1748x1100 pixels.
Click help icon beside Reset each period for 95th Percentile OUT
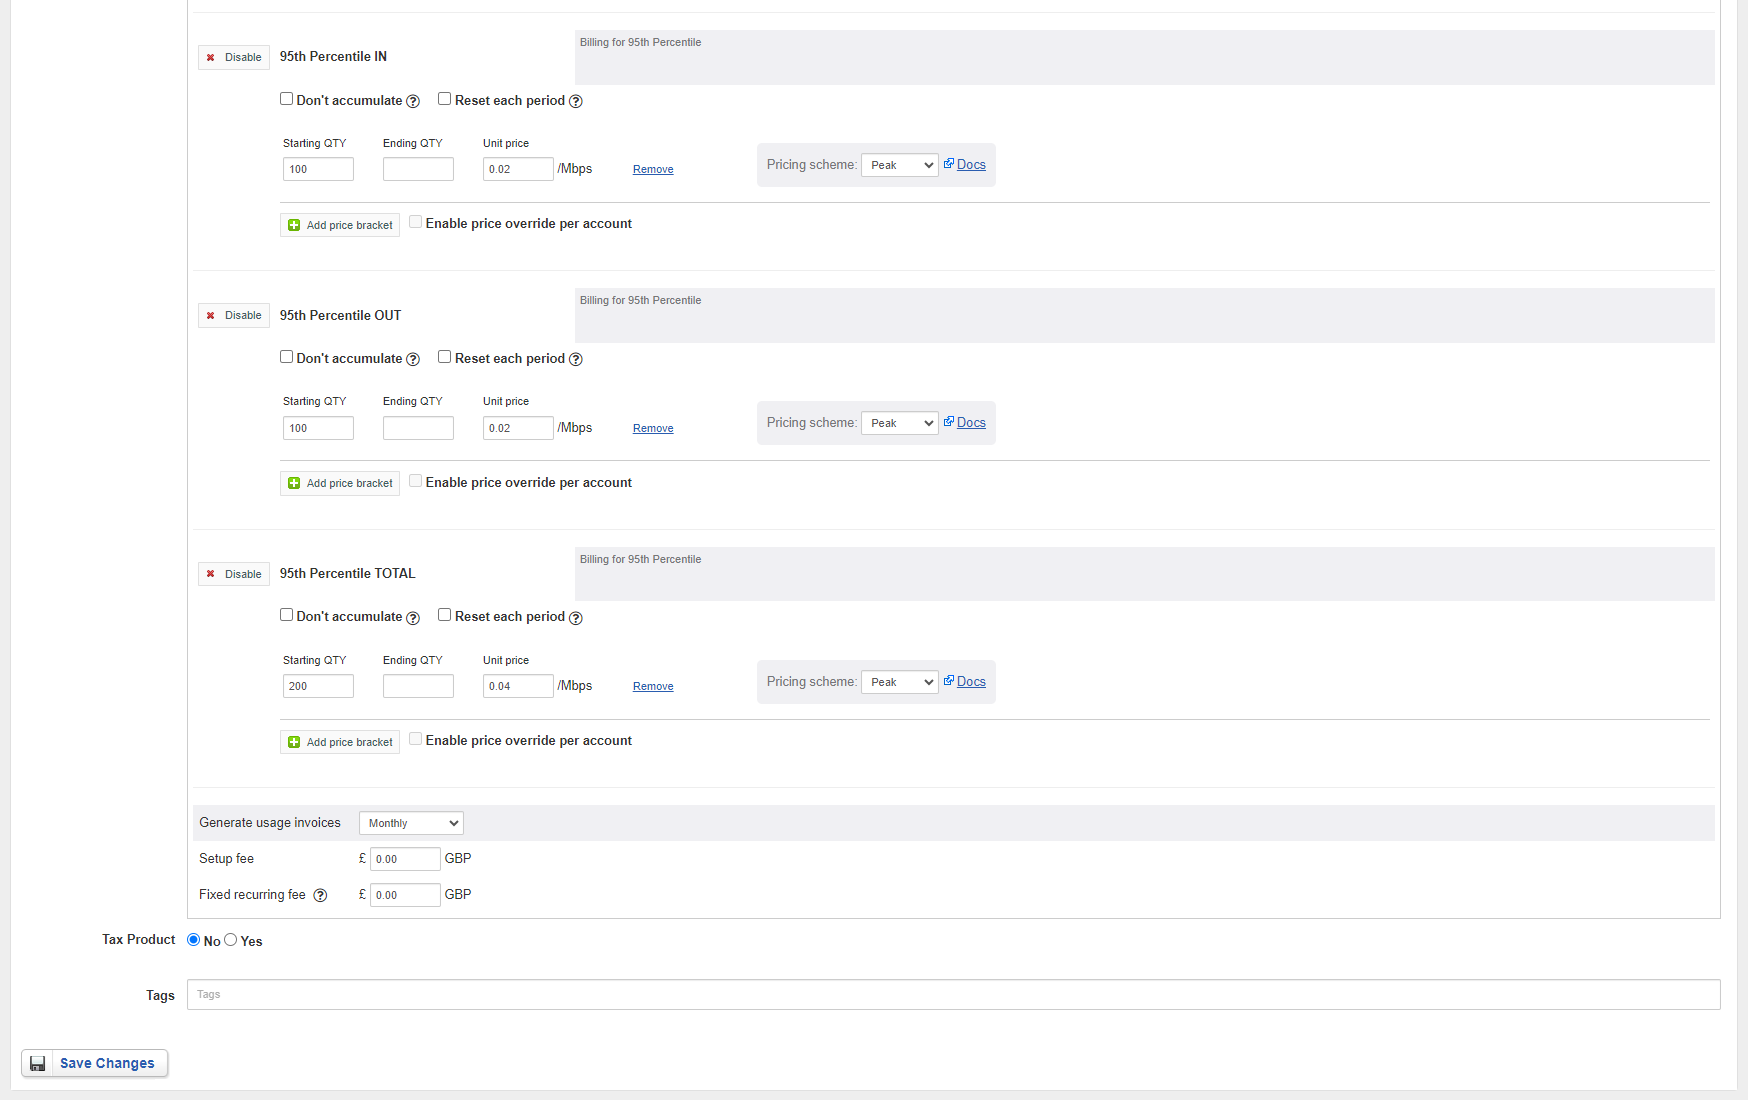coord(576,359)
